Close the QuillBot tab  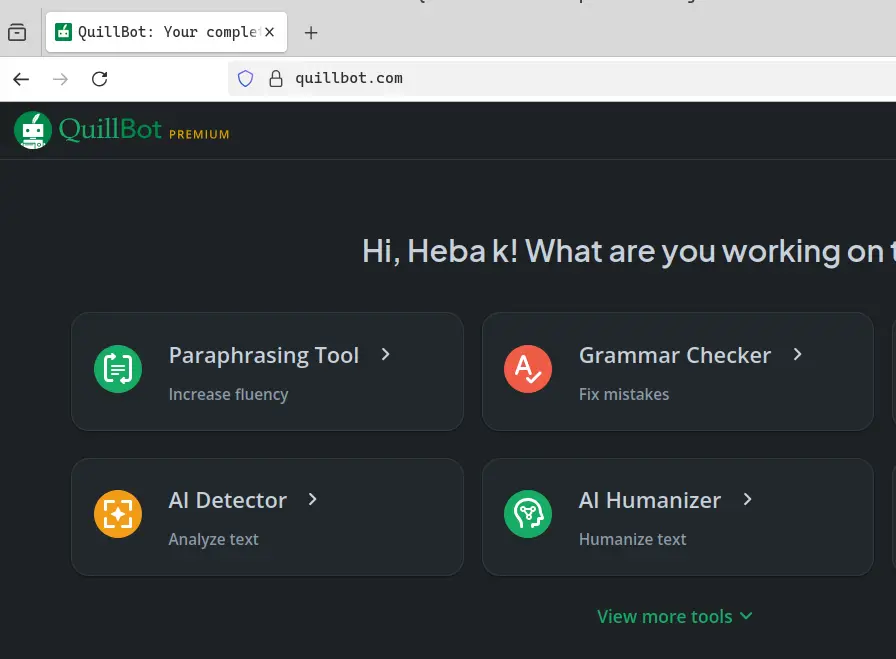[x=269, y=32]
